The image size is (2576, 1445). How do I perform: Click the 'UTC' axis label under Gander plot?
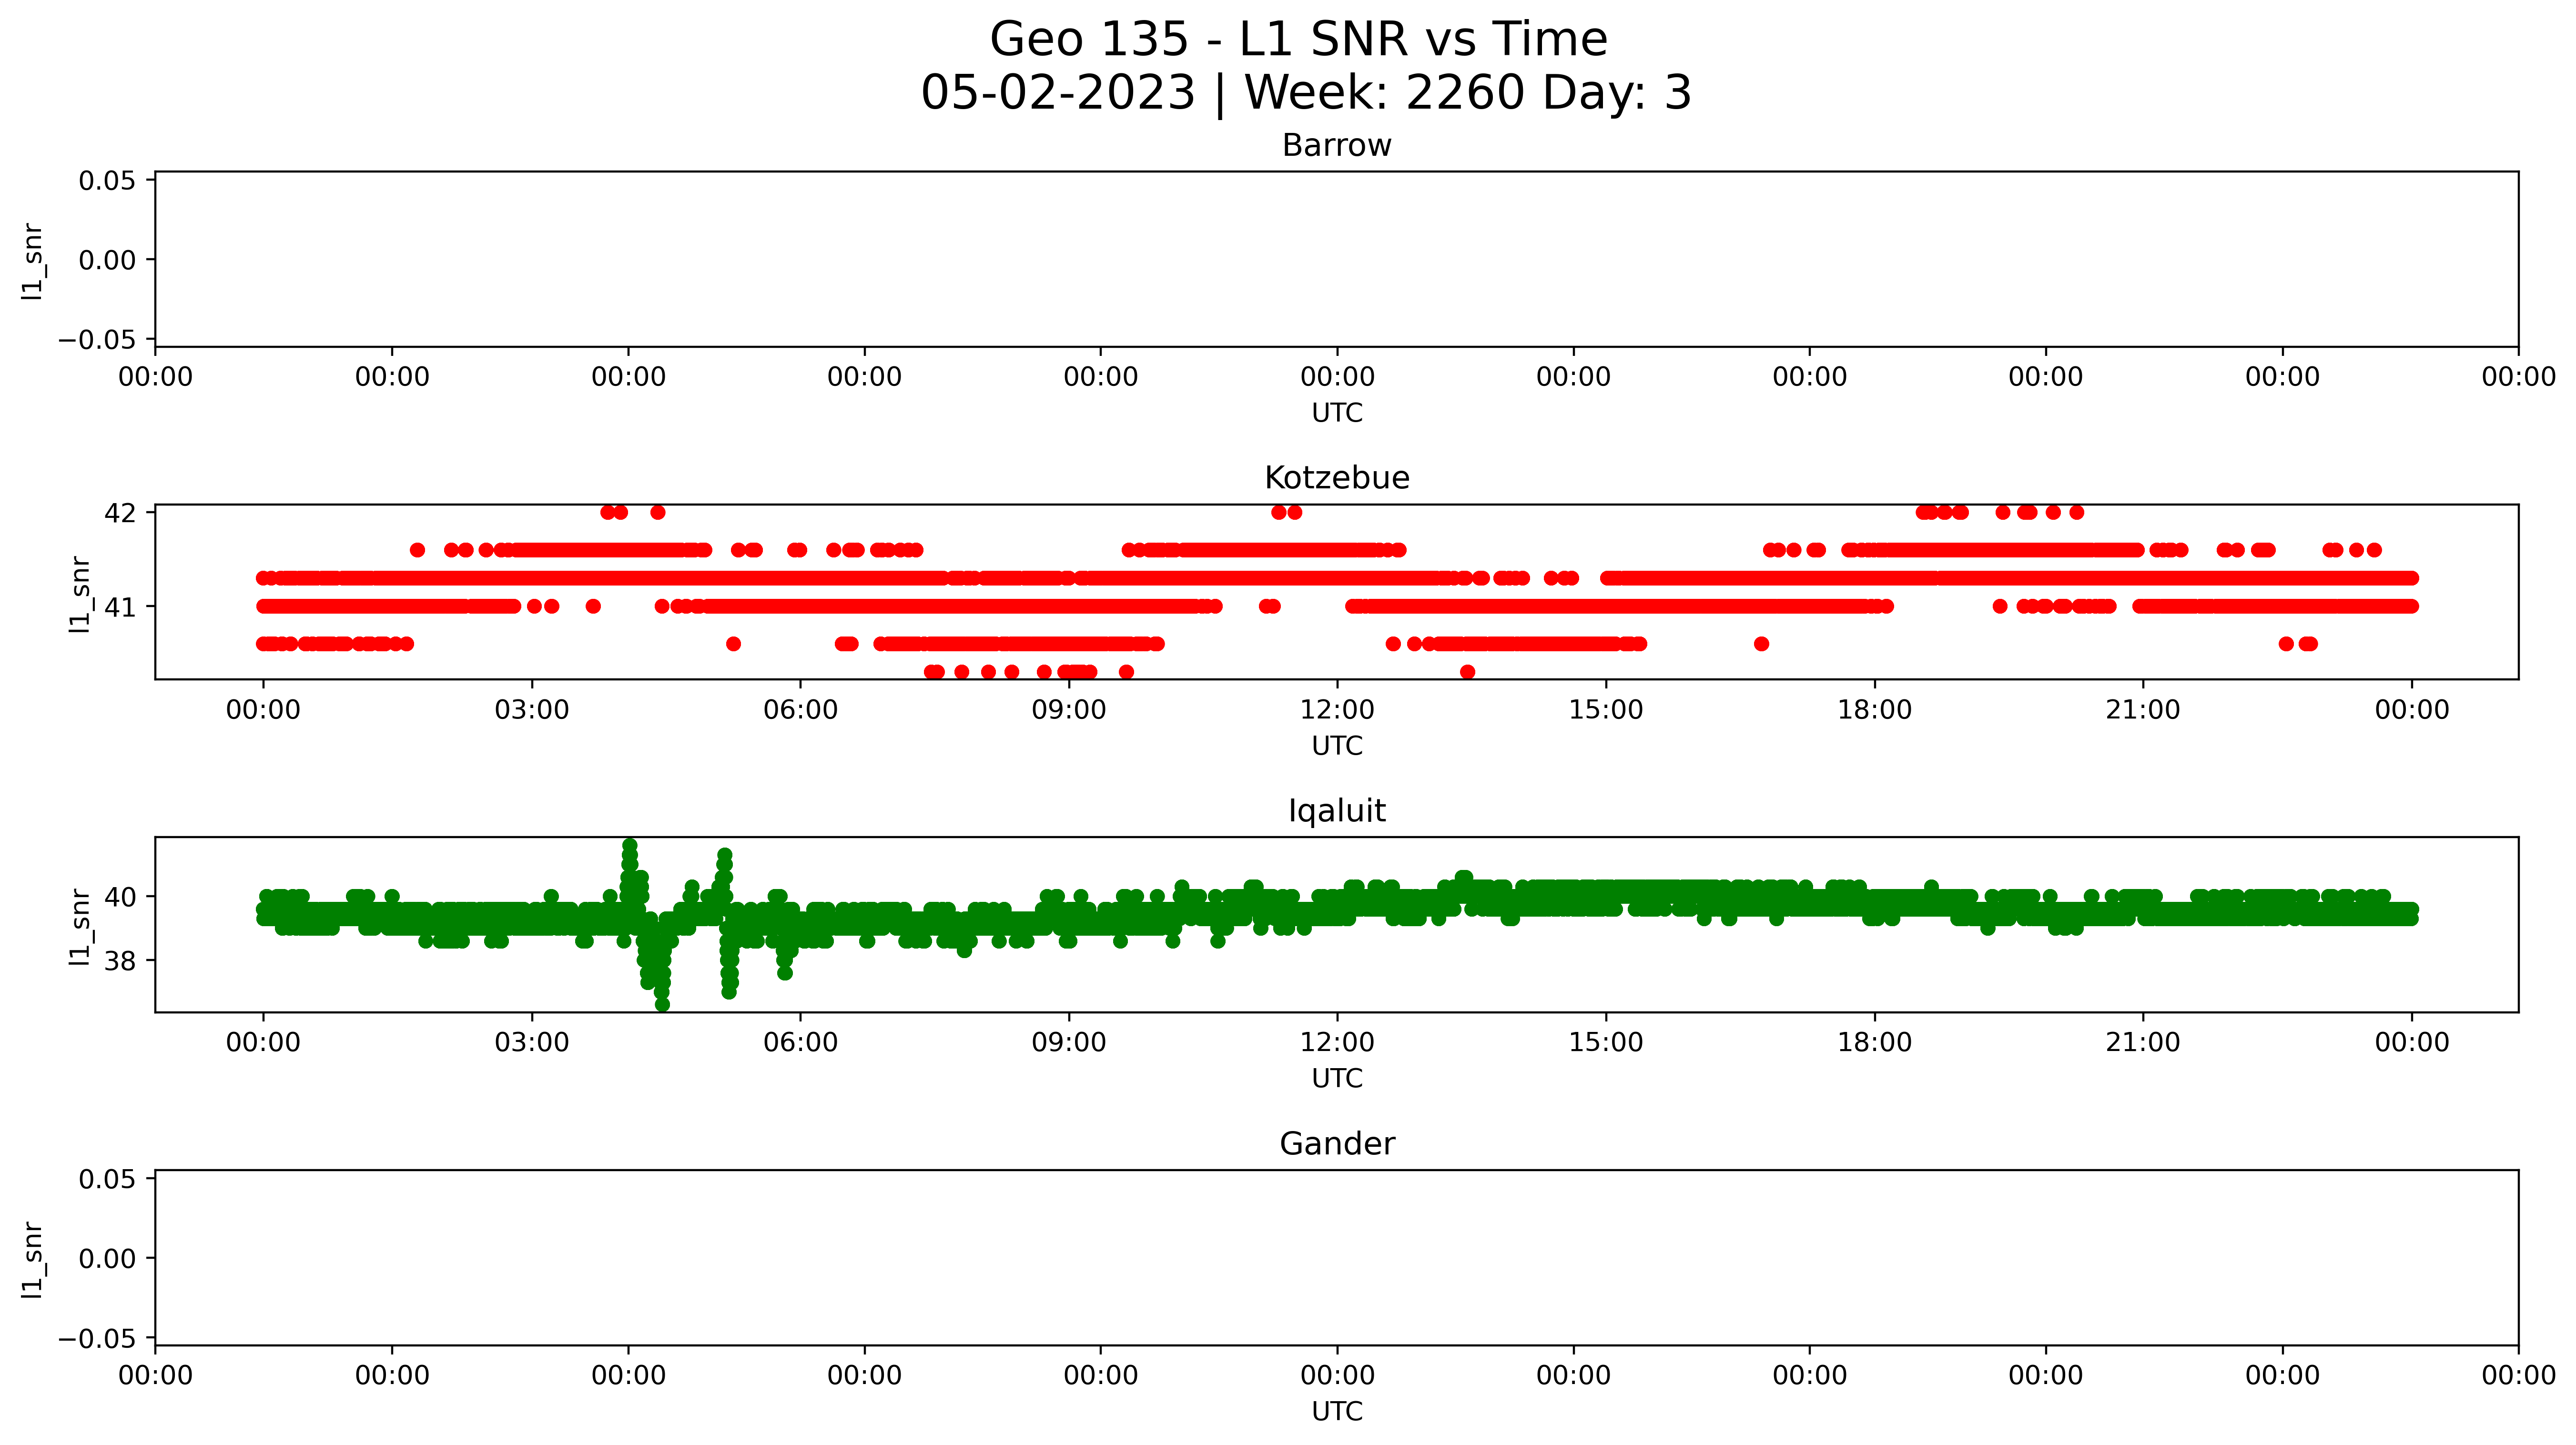click(x=1337, y=1411)
